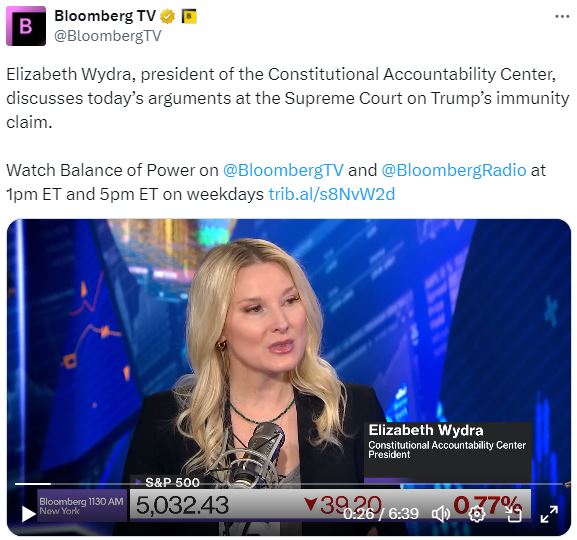
Task: Seek along the video progress bar
Action: [x=289, y=484]
